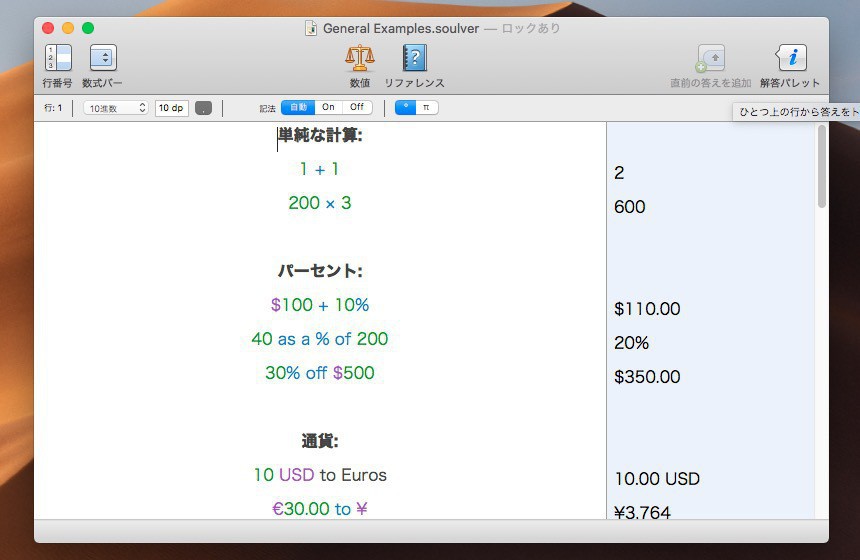Viewport: 860px width, 560px height.
Task: Open the 10進数 number base dropdown
Action: click(116, 108)
